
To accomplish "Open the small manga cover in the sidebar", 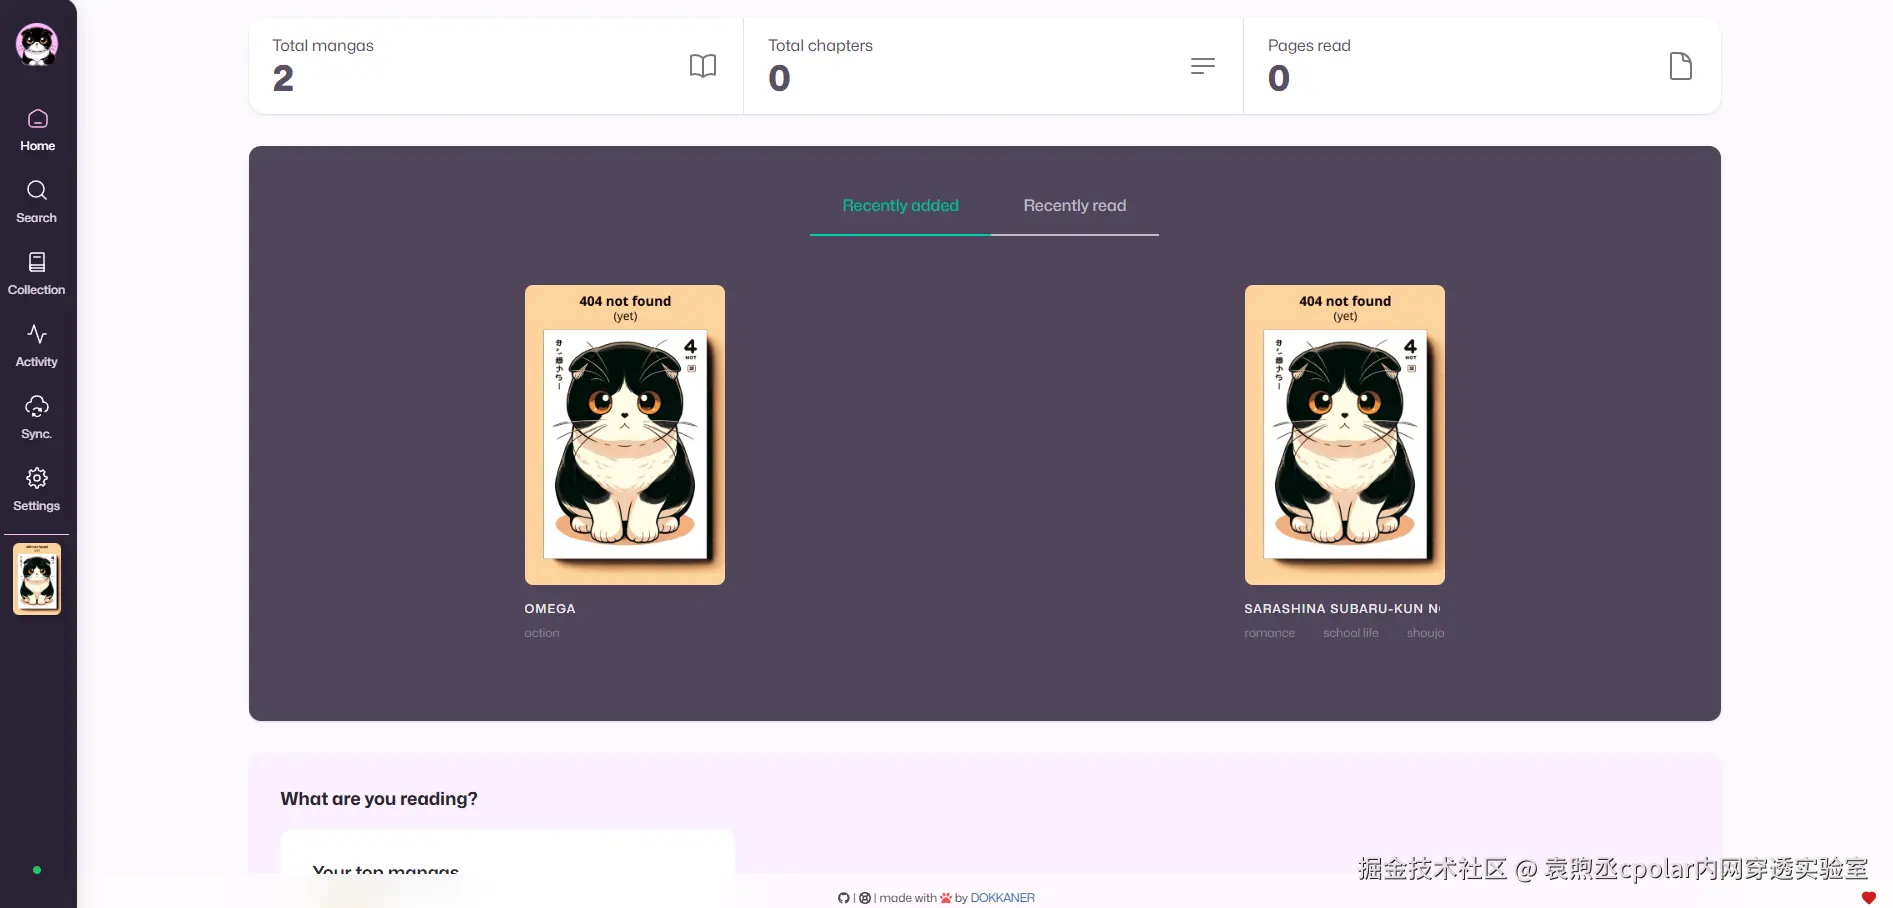I will point(37,579).
